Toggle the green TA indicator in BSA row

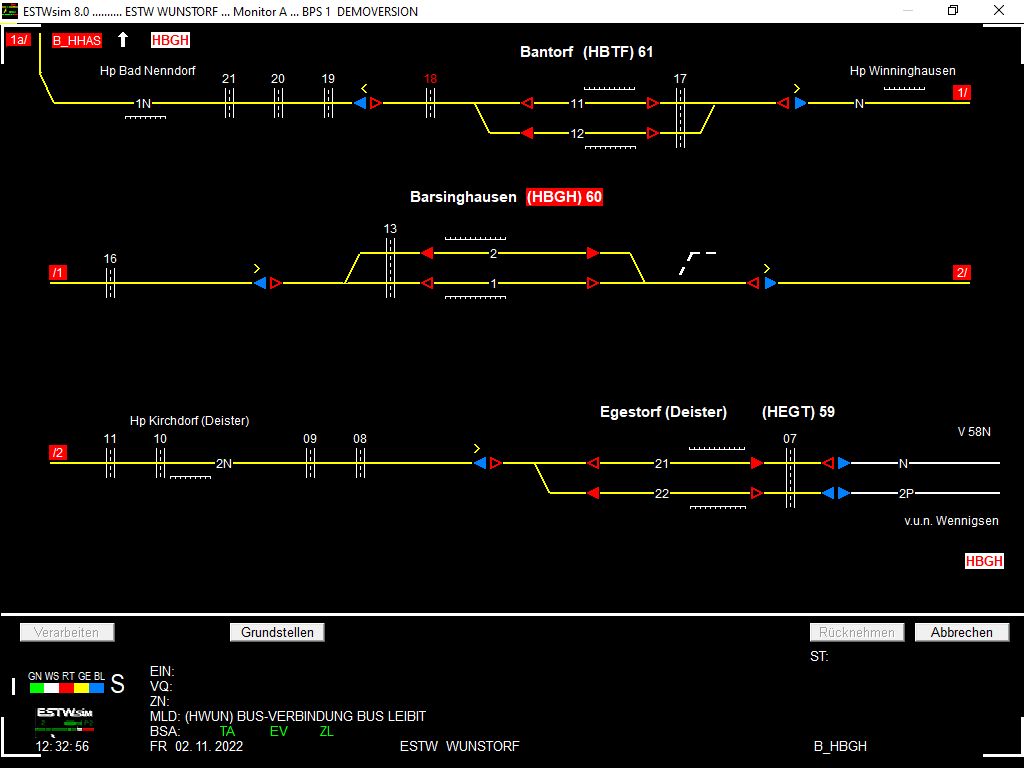(x=227, y=731)
